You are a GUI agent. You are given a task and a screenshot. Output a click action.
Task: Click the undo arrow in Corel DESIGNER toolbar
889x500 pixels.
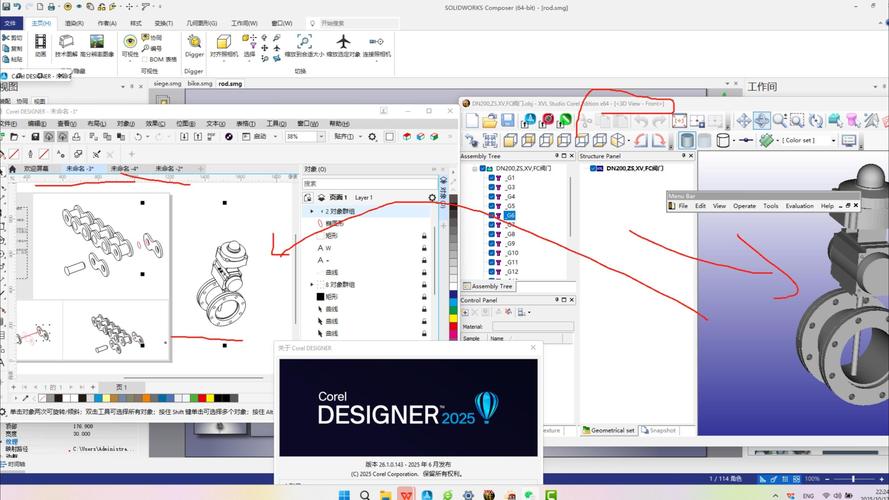click(x=138, y=137)
